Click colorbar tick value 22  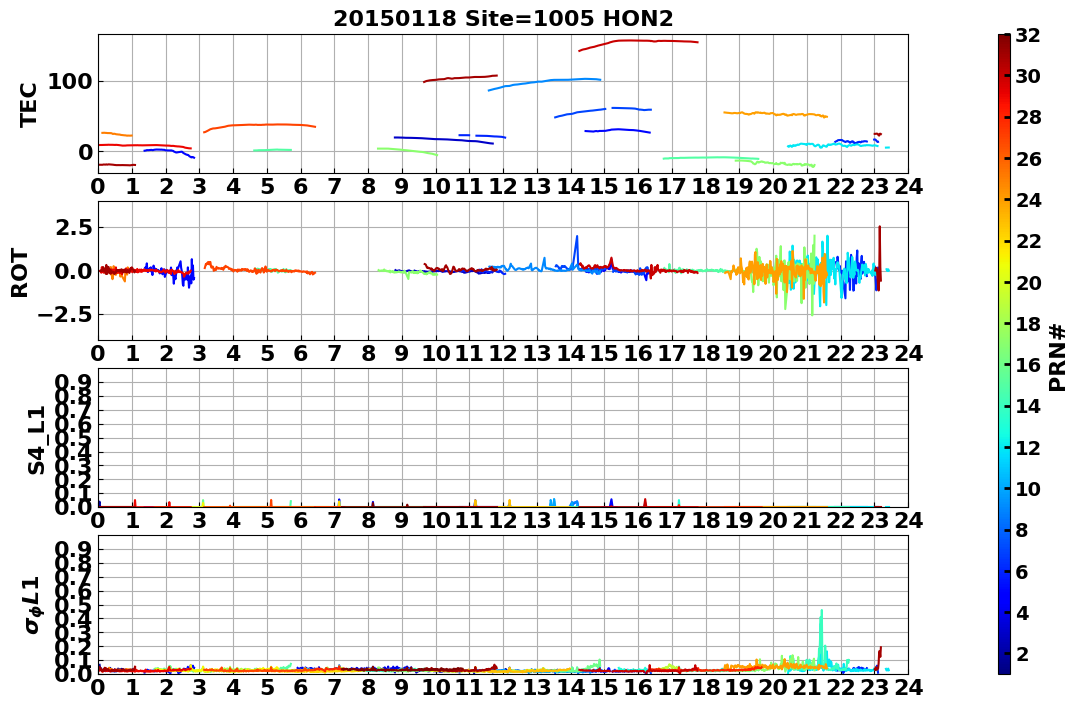pos(1028,241)
